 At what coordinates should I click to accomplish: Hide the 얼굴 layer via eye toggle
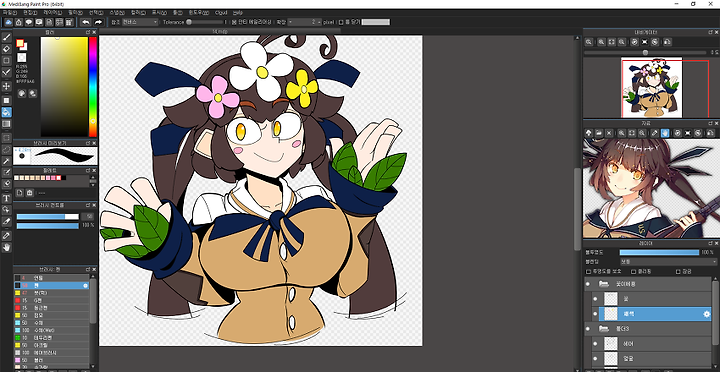(595, 359)
